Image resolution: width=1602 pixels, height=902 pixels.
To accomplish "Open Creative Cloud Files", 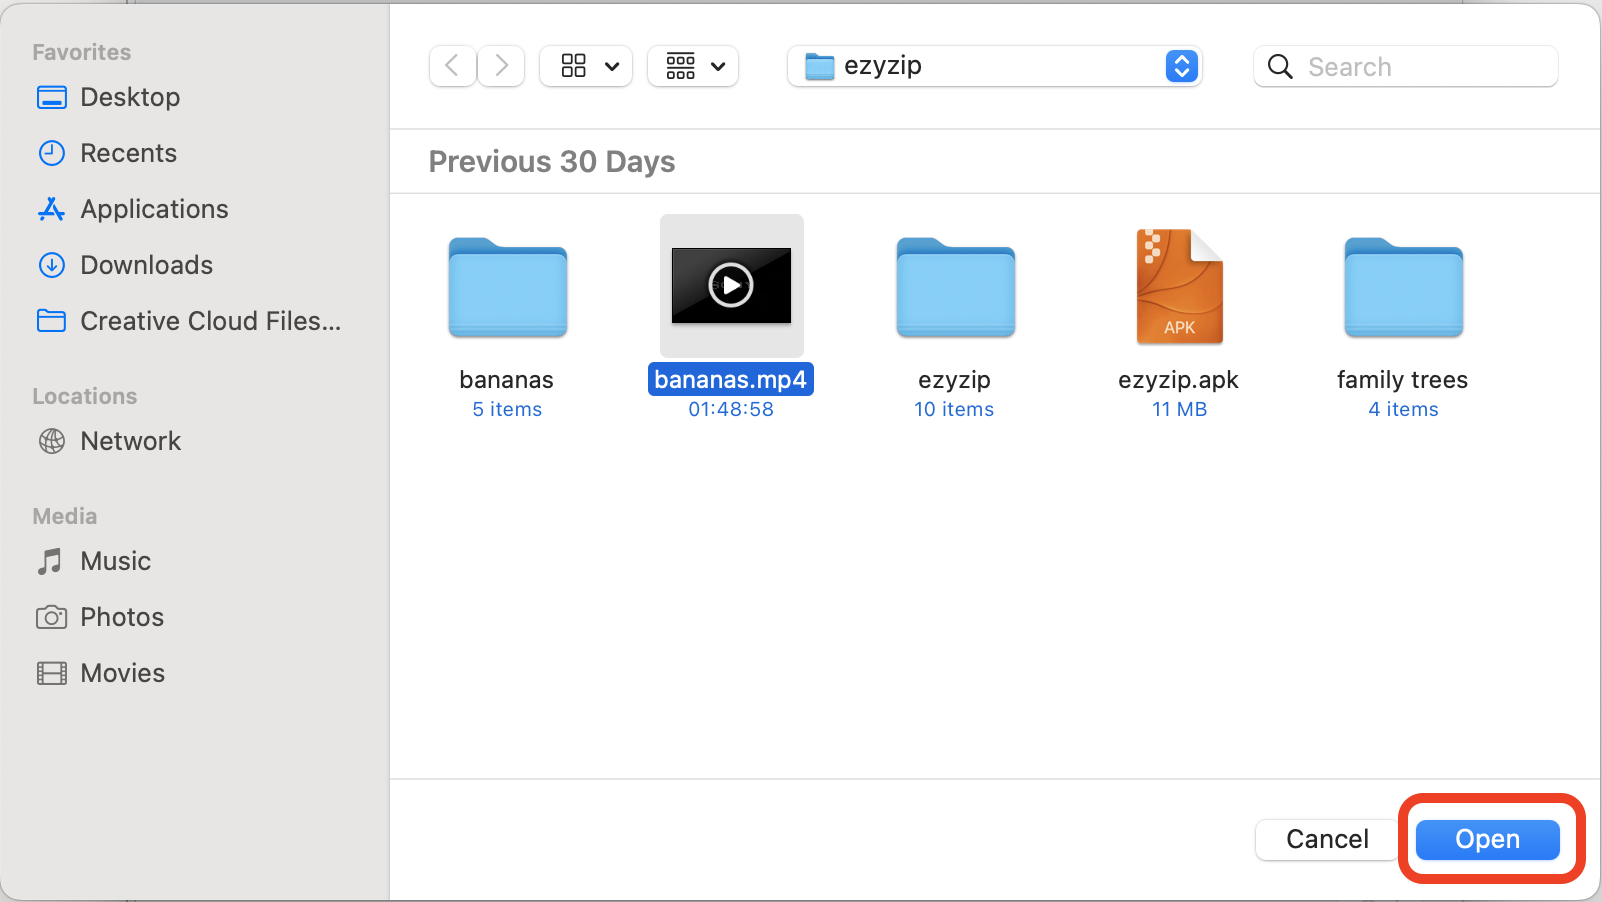I will (x=211, y=321).
